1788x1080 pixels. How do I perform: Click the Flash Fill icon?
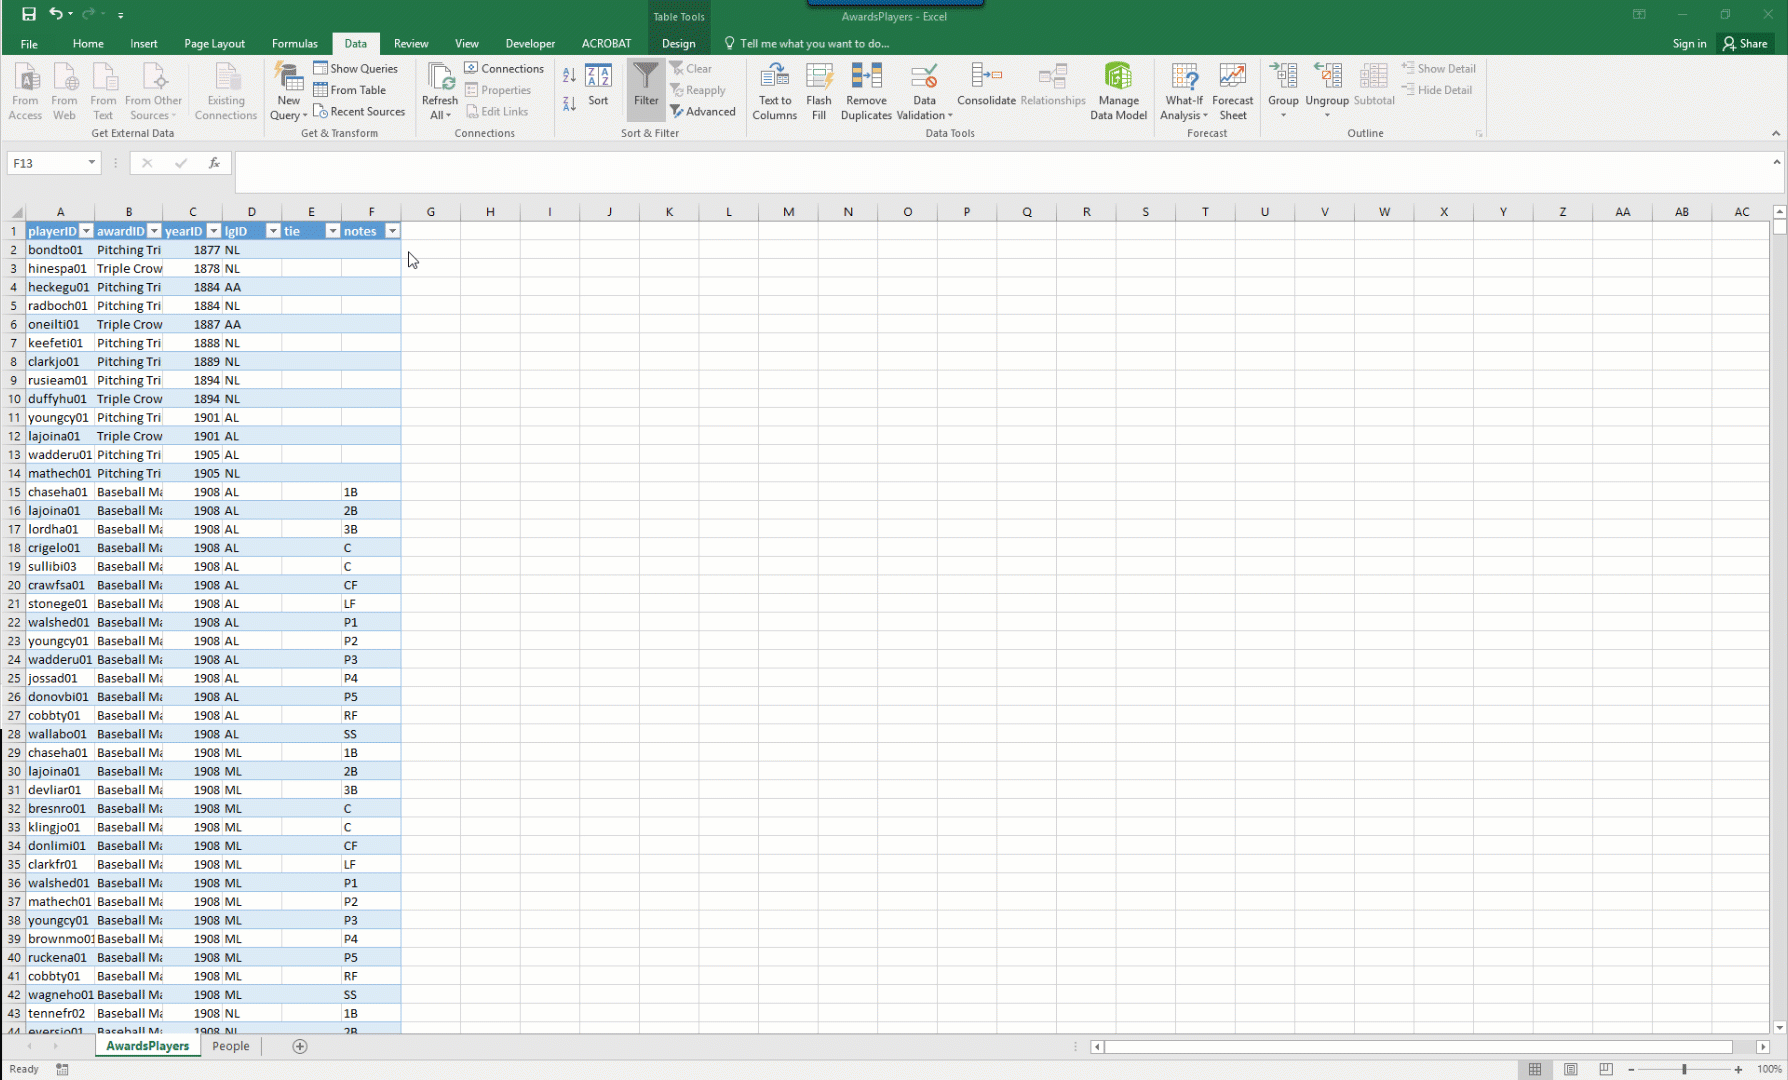pyautogui.click(x=819, y=78)
